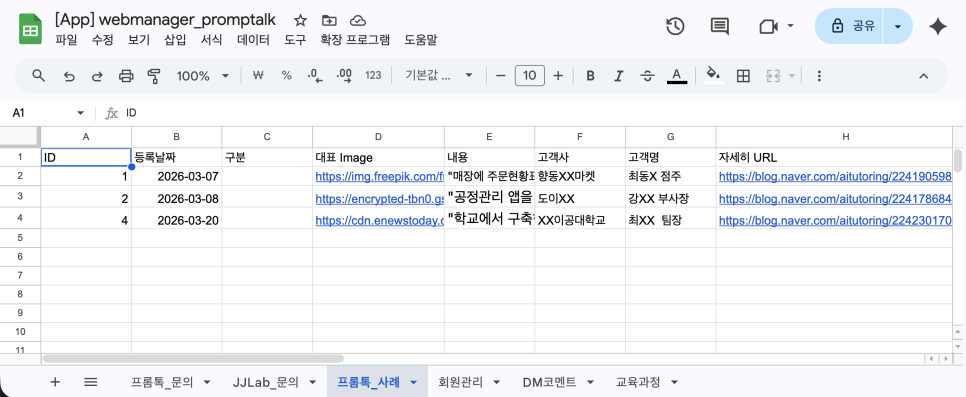966x397 pixels.
Task: Click the horizontal scrollbar thumb
Action: click(x=193, y=358)
